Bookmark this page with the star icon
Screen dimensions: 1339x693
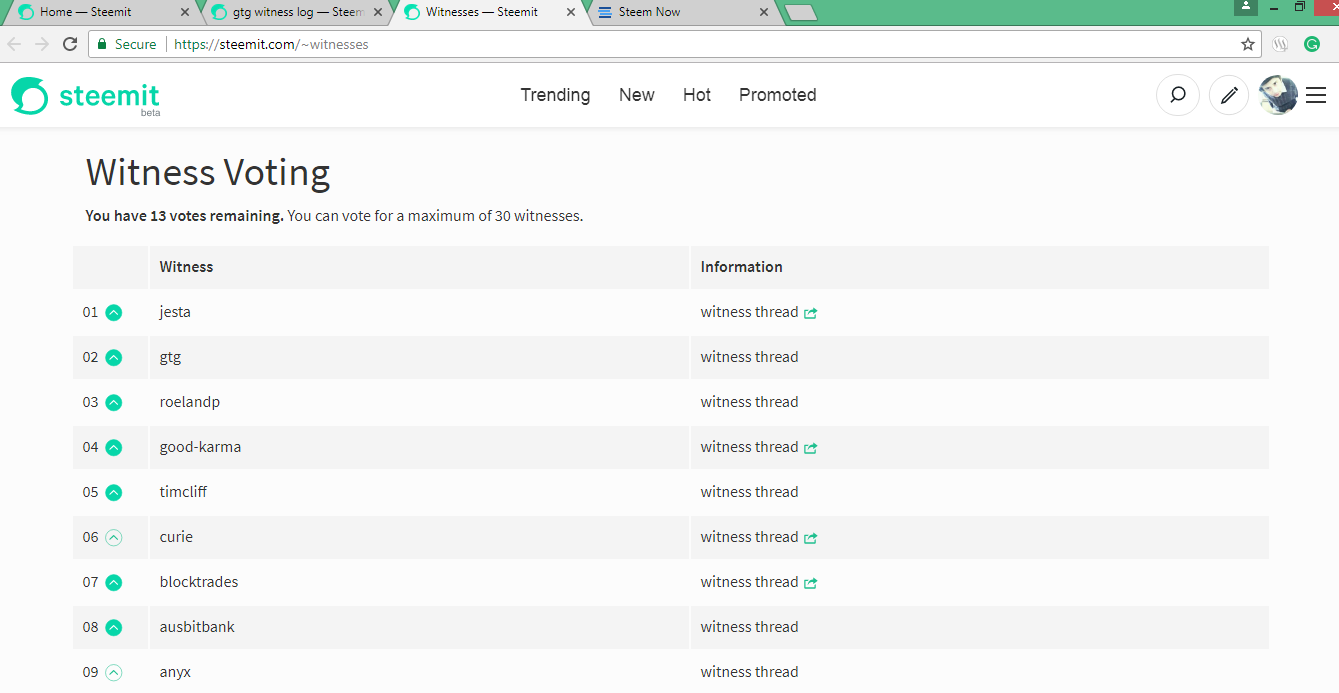click(x=1248, y=44)
